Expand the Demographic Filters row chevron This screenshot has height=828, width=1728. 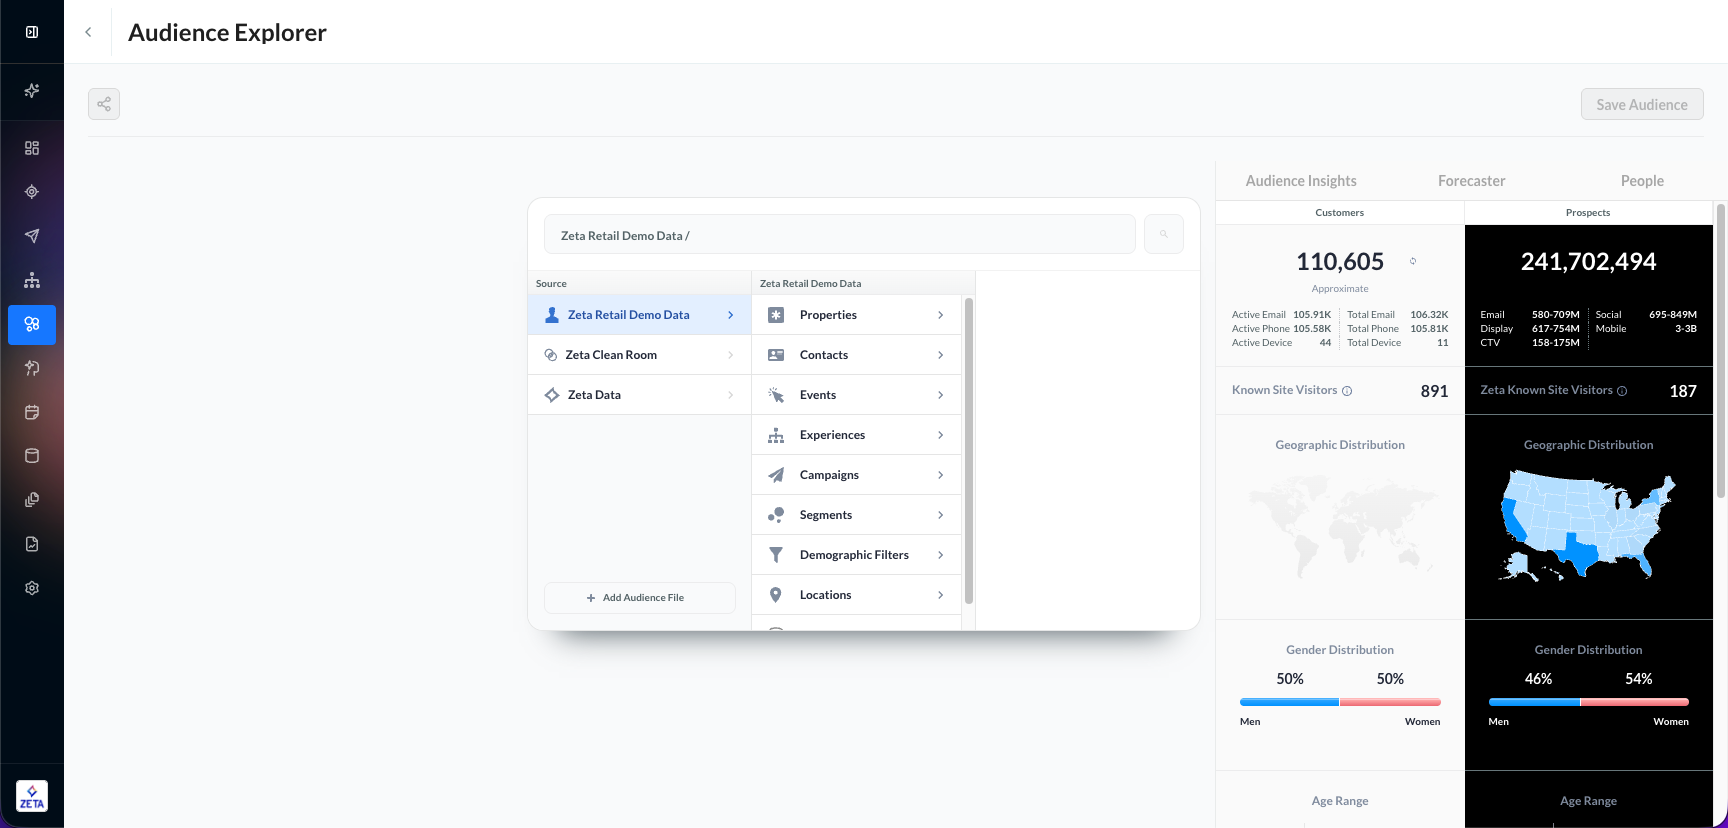tap(941, 555)
